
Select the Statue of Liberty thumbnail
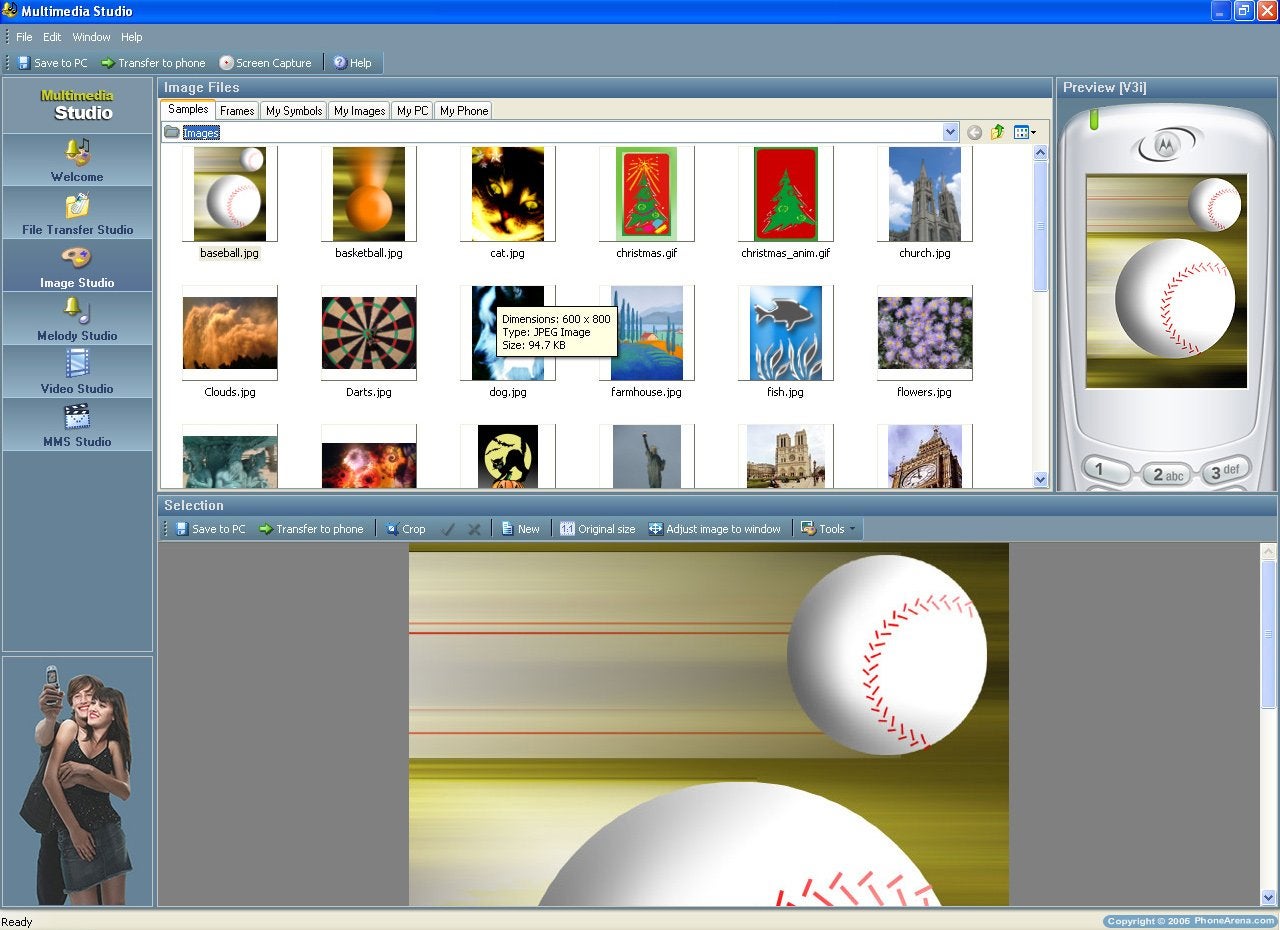click(646, 456)
